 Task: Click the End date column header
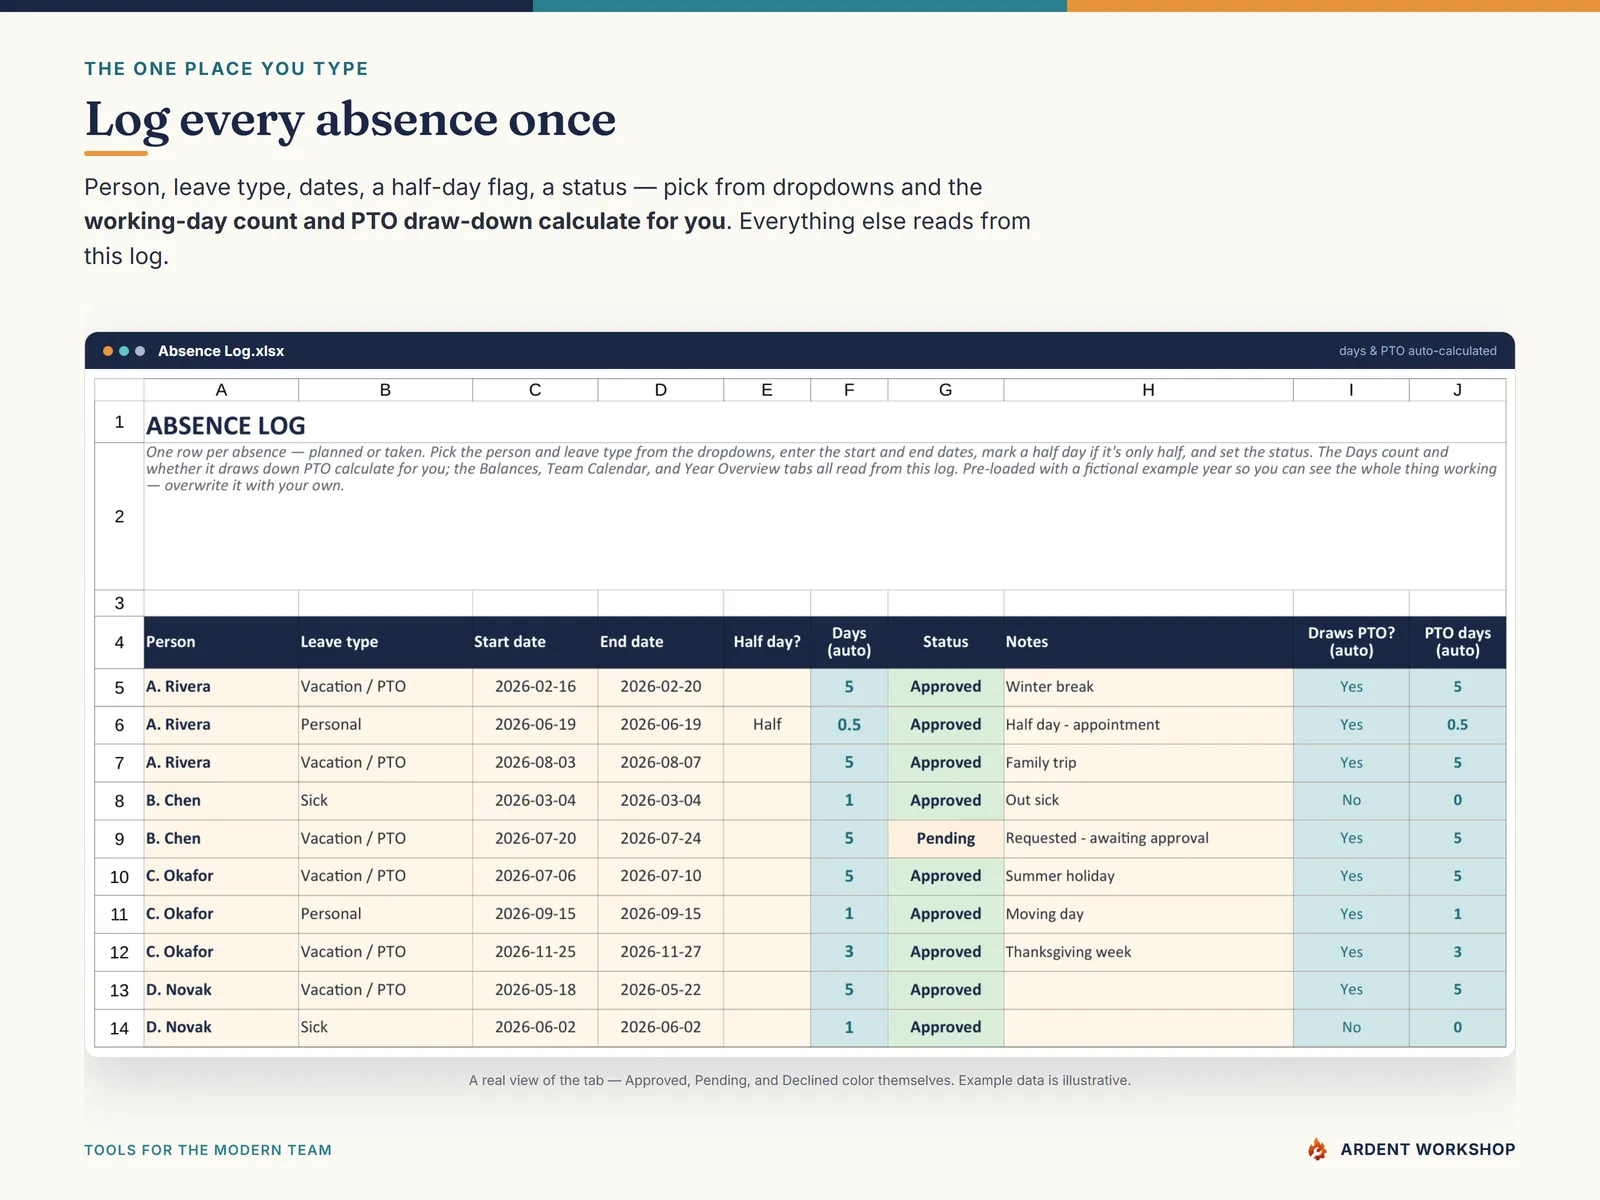coord(661,642)
